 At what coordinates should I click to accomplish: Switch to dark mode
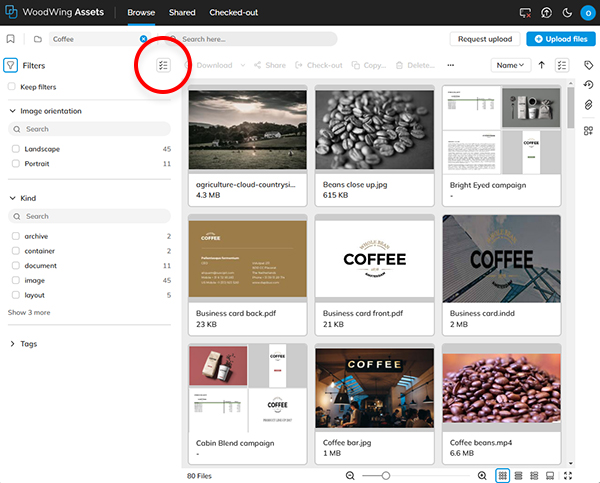(x=567, y=13)
